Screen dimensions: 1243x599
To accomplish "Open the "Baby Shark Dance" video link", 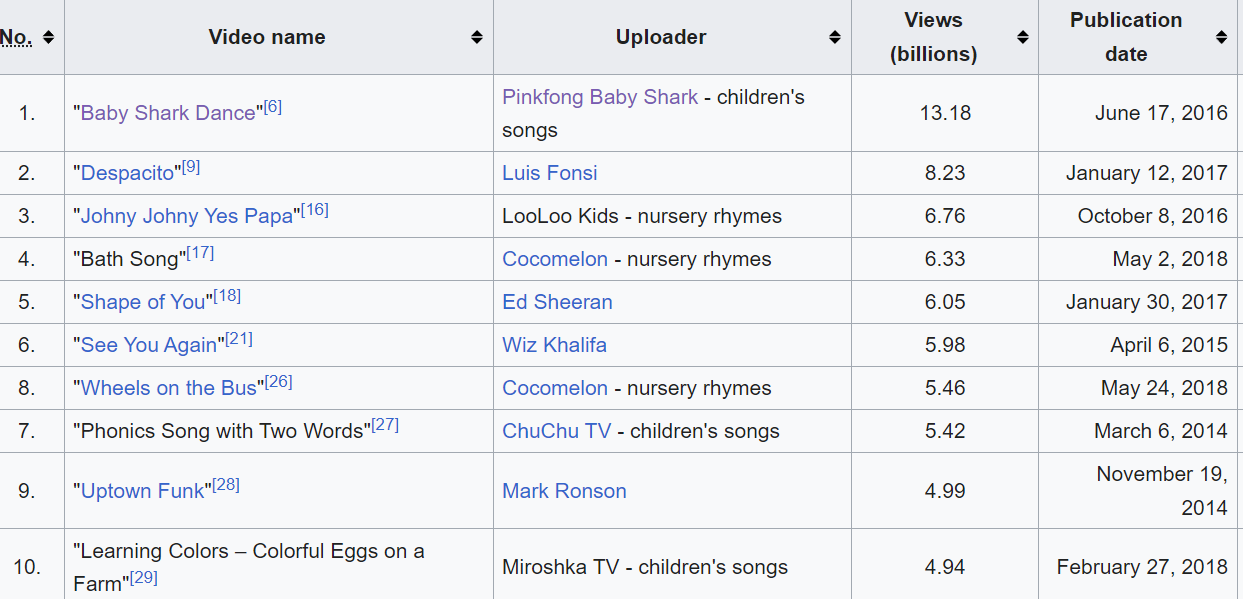I will pos(168,113).
